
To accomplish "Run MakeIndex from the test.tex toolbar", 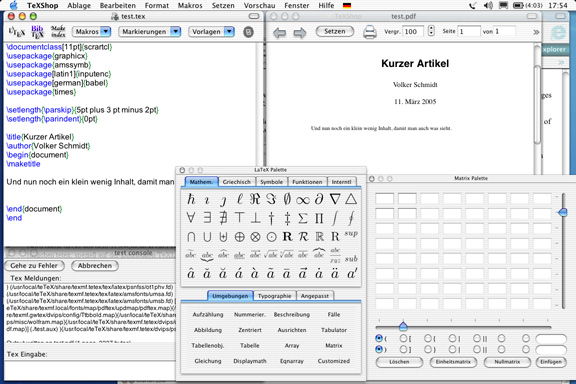I will coord(58,32).
